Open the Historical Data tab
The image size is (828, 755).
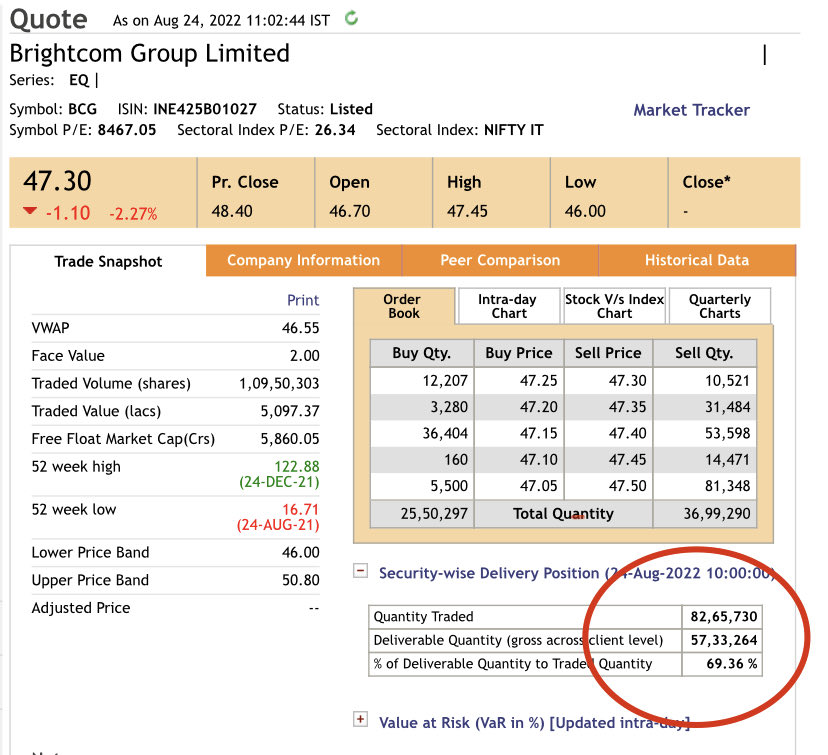point(697,260)
